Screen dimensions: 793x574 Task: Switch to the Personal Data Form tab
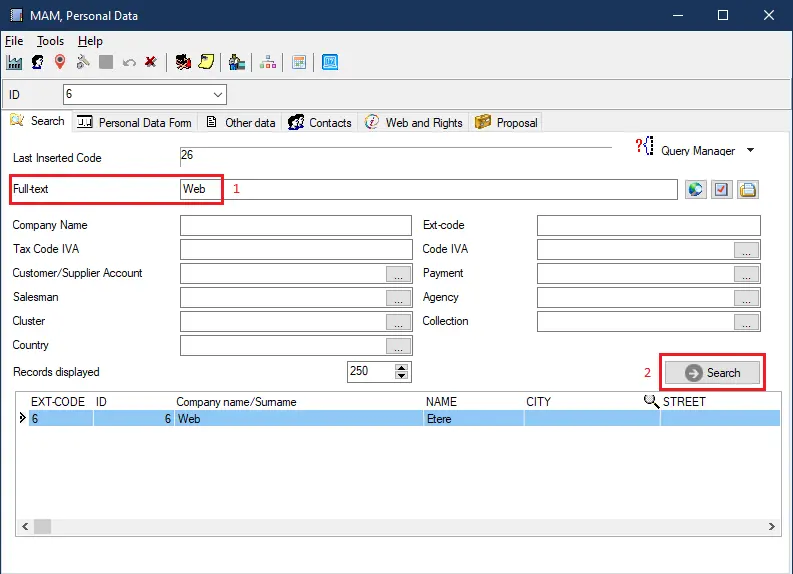click(135, 123)
